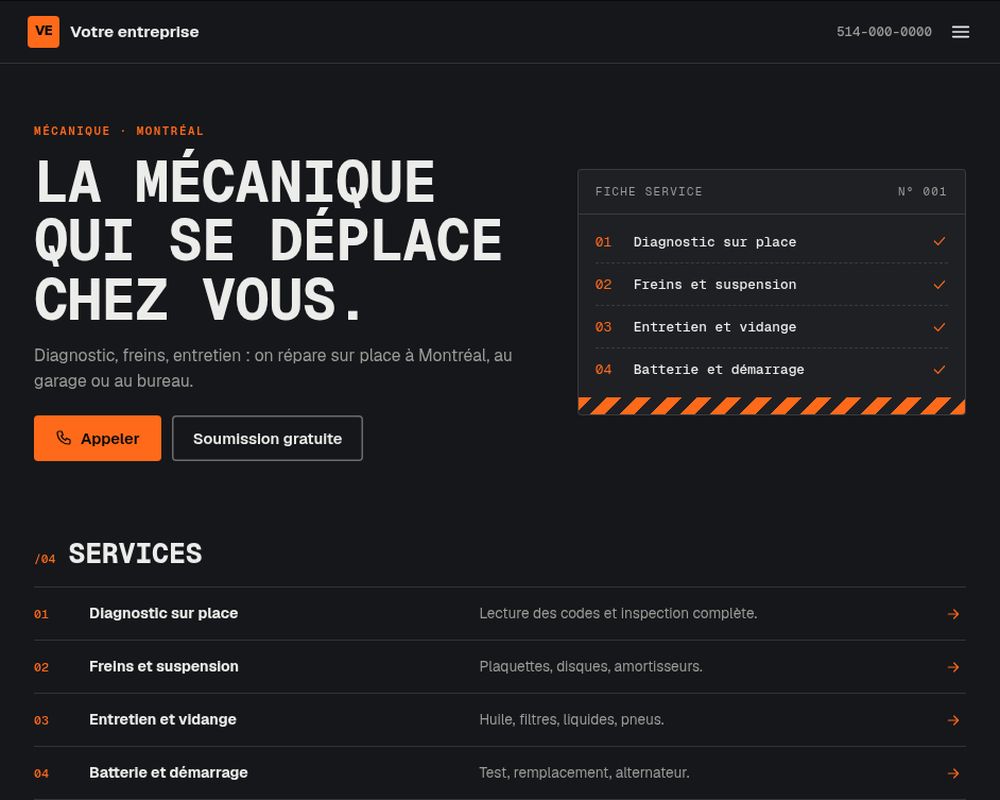Click arrow icon on Entretien et vidange service row
1000x800 pixels.
(x=953, y=720)
